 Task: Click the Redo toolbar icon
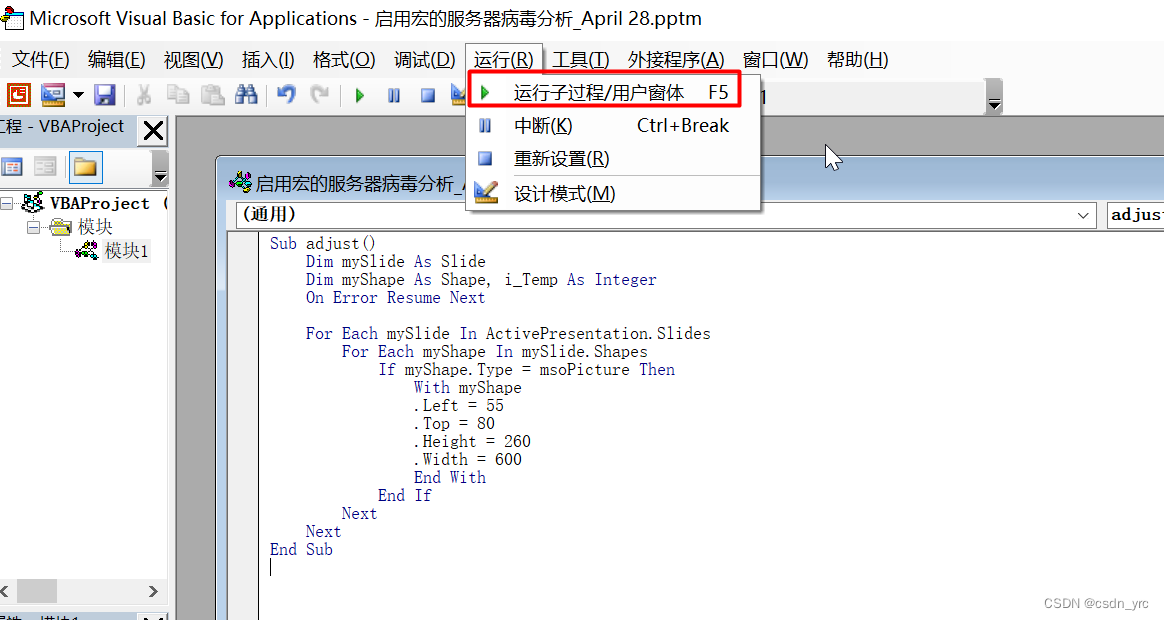click(x=320, y=94)
